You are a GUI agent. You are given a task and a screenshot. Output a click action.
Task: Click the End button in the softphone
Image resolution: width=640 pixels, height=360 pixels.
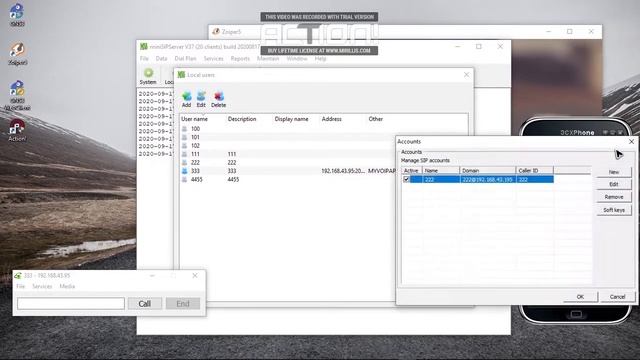pos(183,304)
